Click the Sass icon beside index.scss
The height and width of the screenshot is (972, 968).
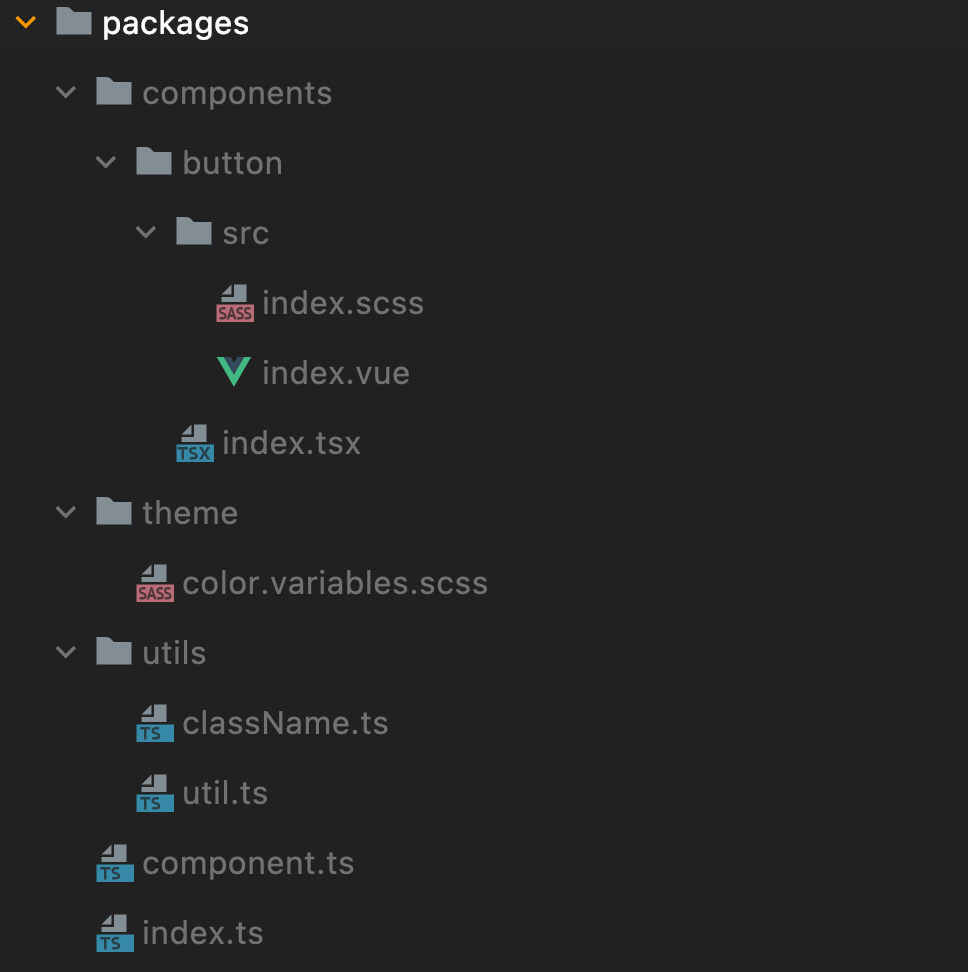coord(235,303)
